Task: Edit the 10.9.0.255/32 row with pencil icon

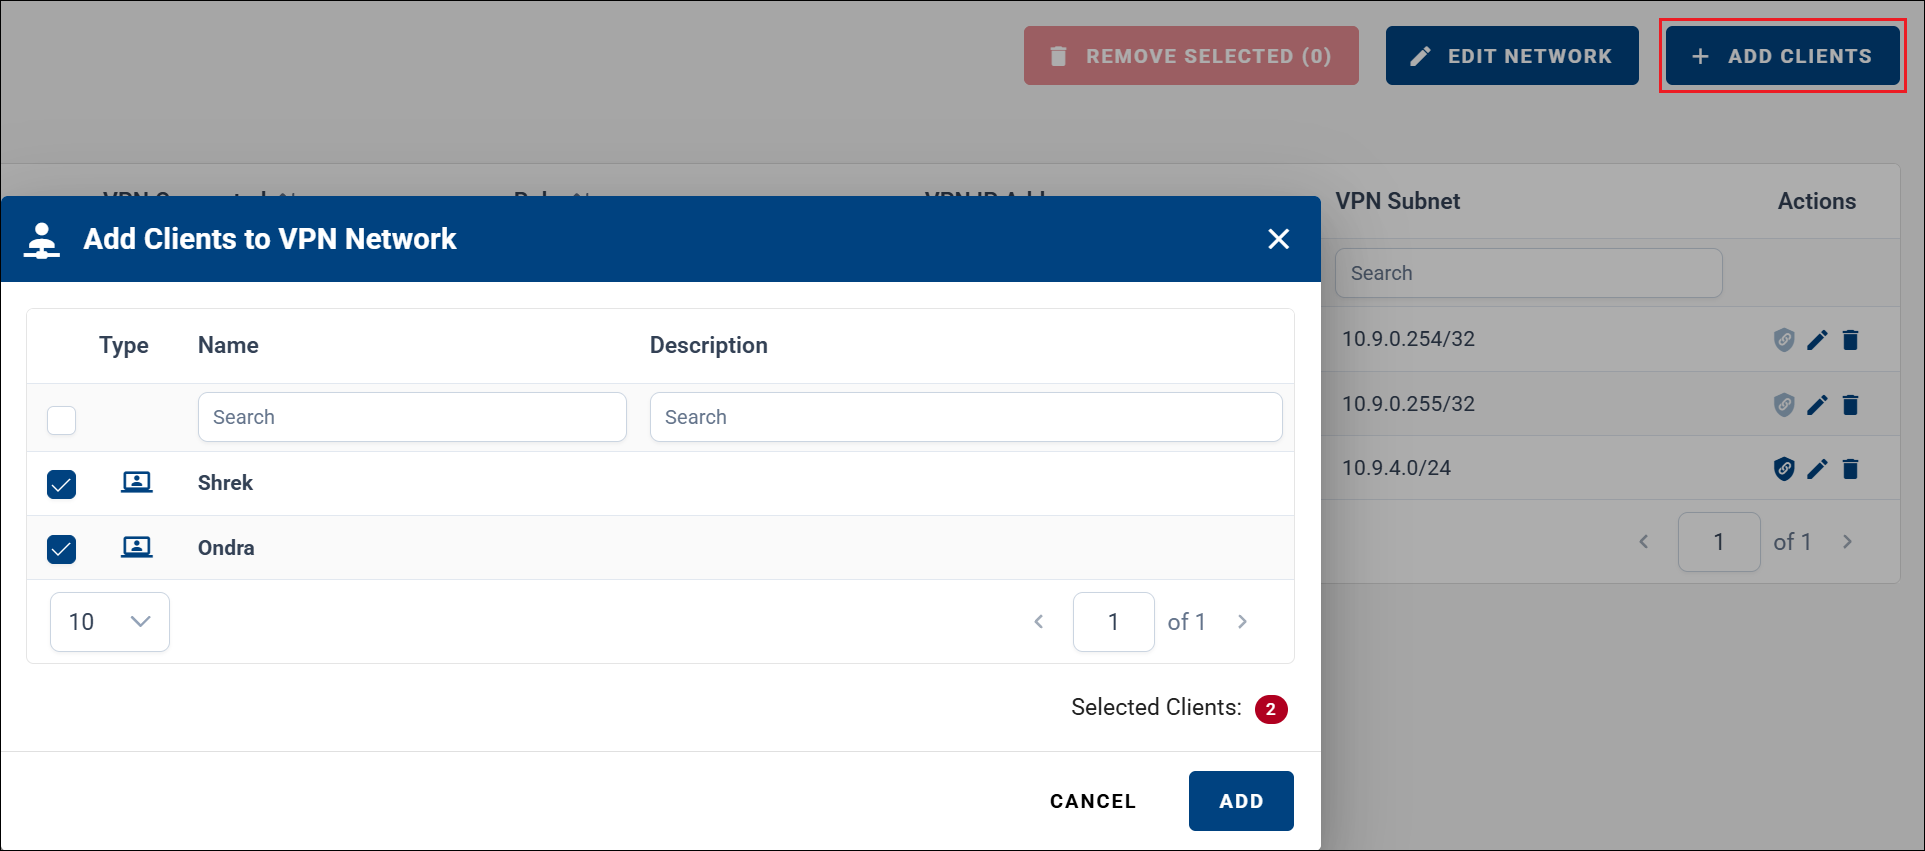Action: coord(1817,405)
